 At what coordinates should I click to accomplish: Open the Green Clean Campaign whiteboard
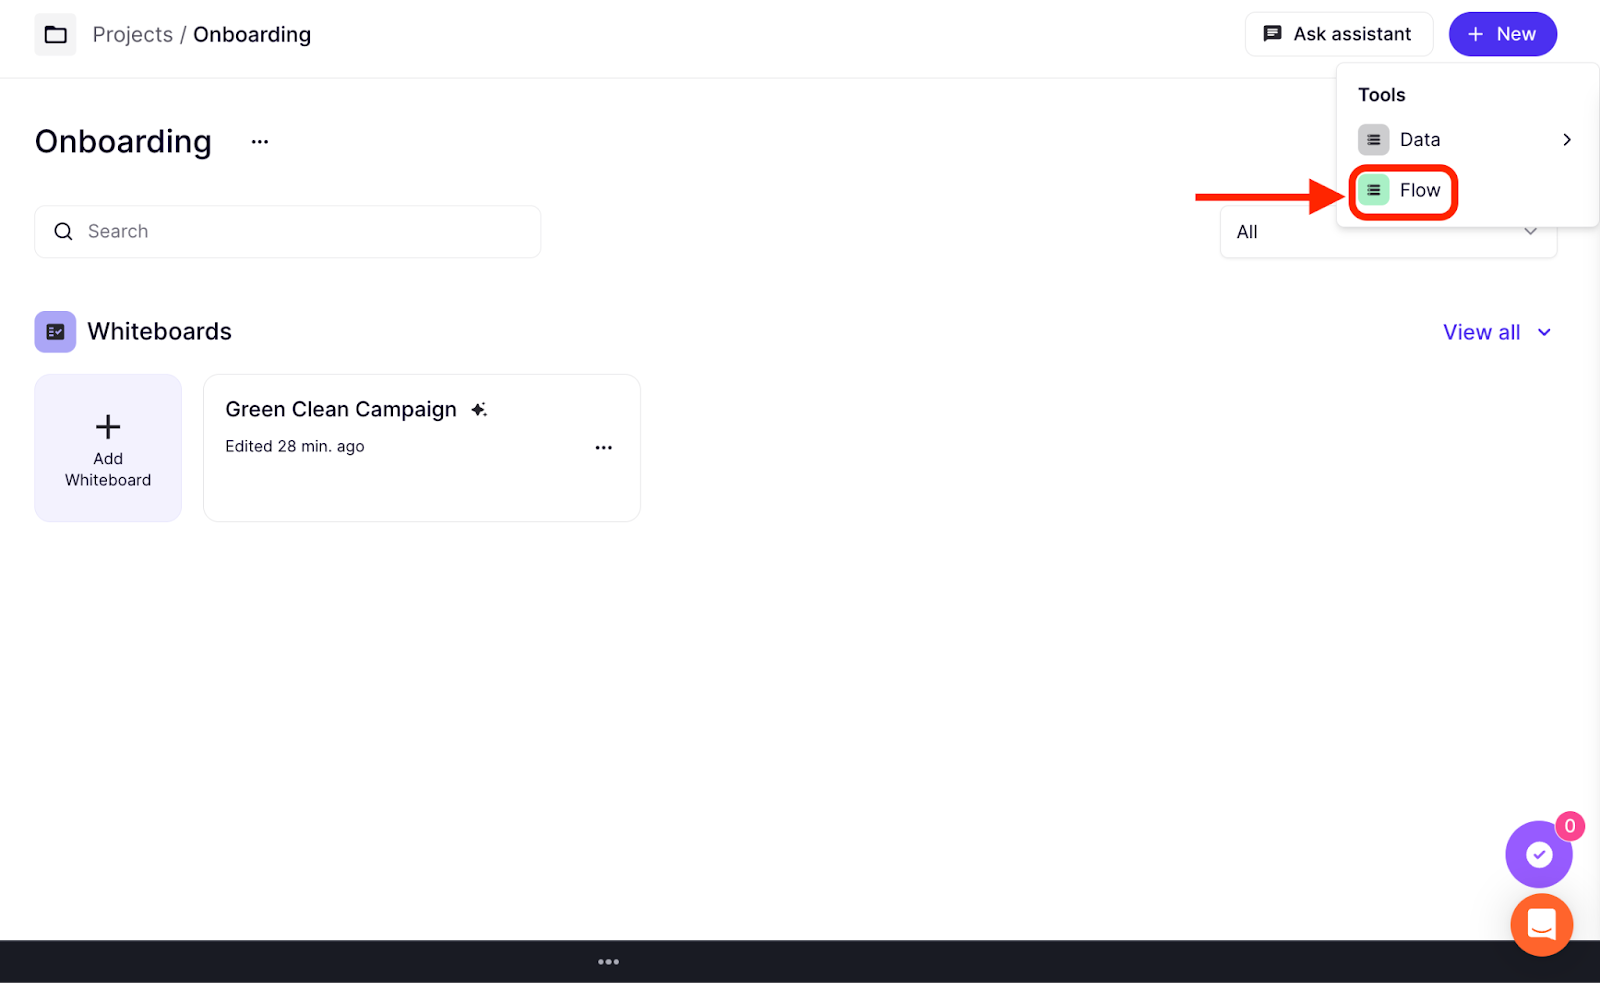click(x=341, y=410)
